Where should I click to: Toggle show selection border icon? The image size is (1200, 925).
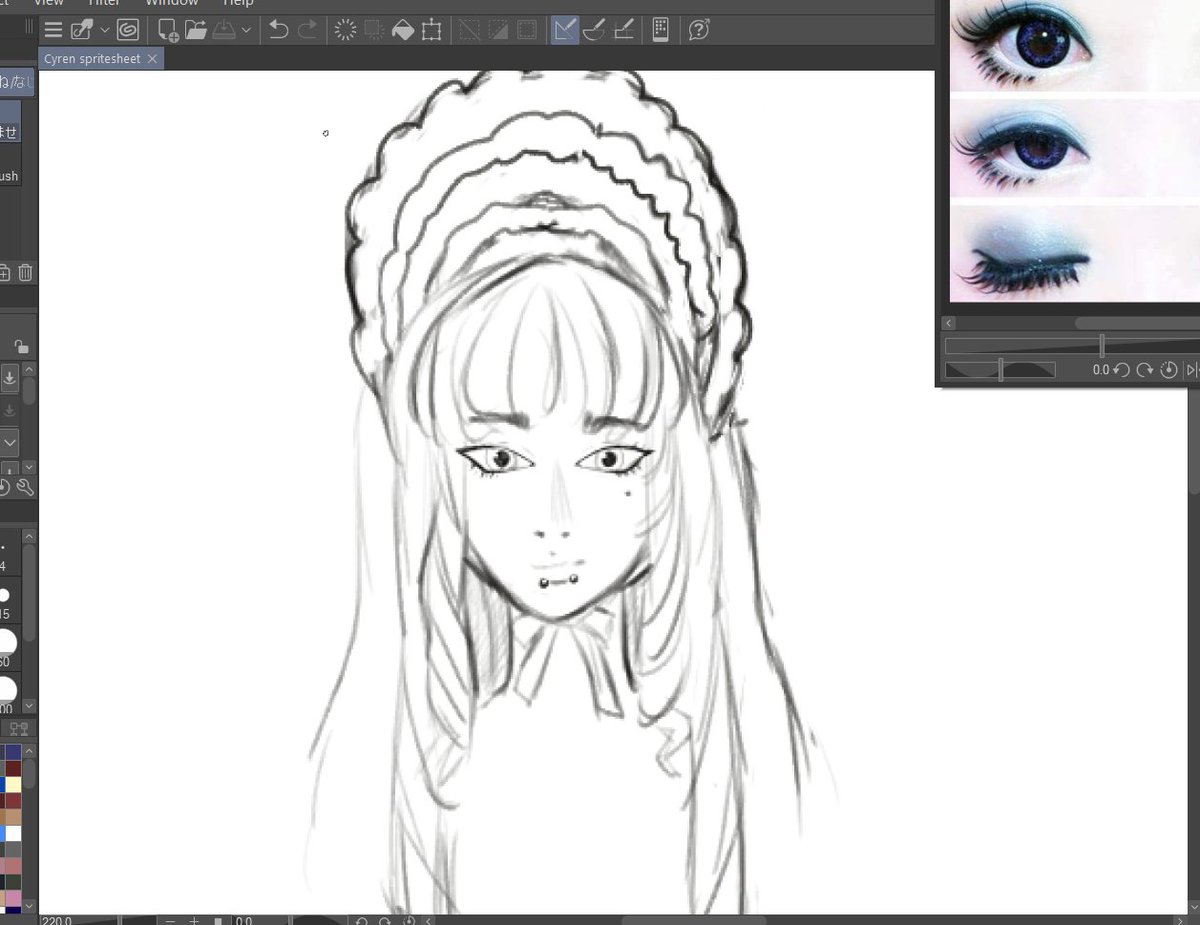click(526, 30)
